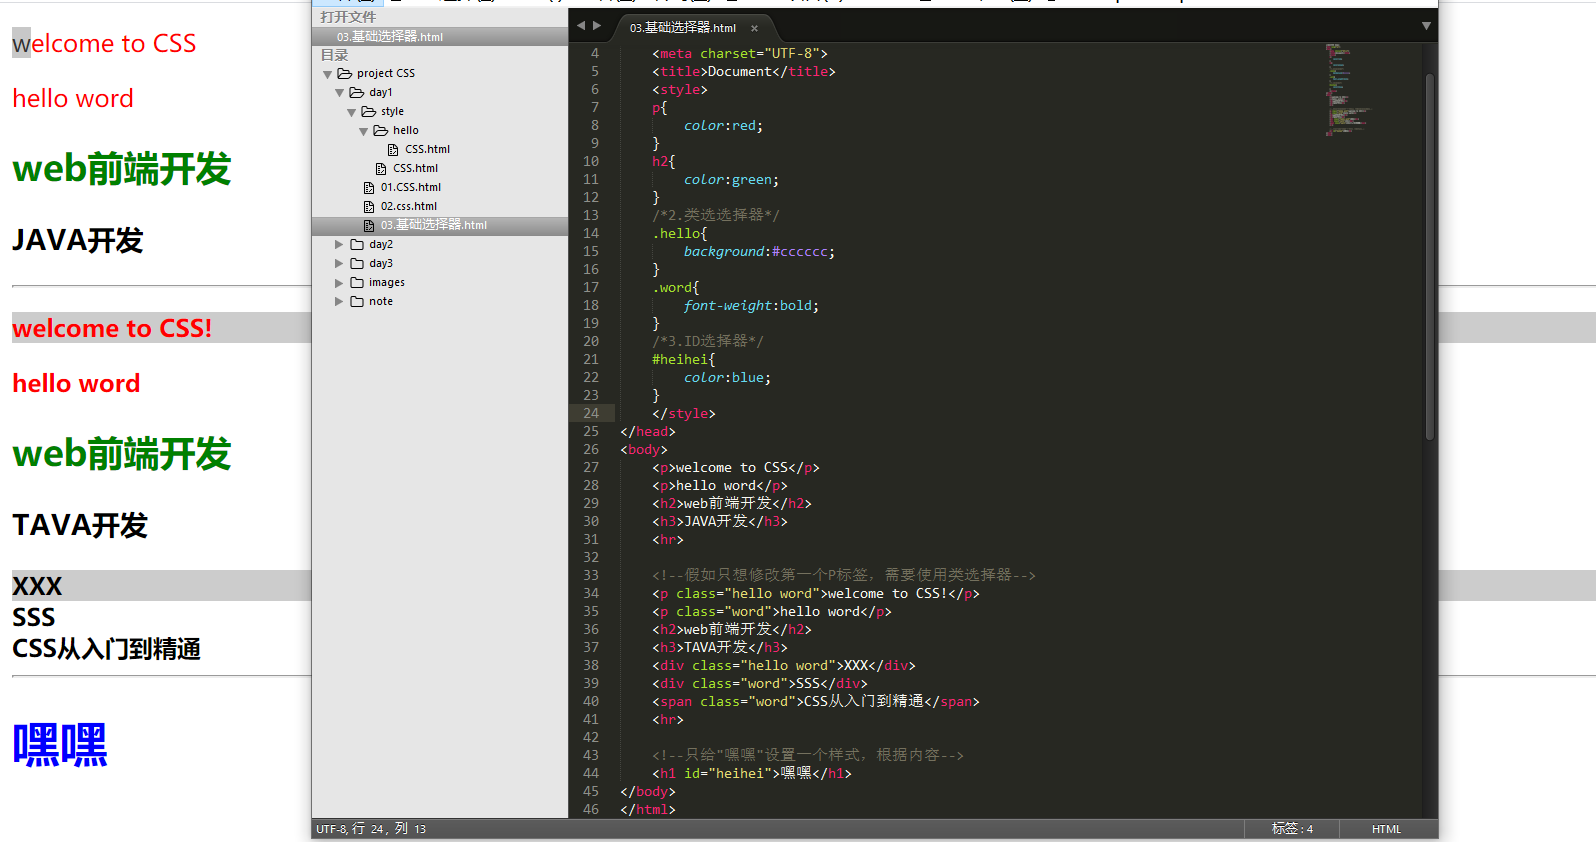1596x842 pixels.
Task: Select the note folder label
Action: coord(381,301)
